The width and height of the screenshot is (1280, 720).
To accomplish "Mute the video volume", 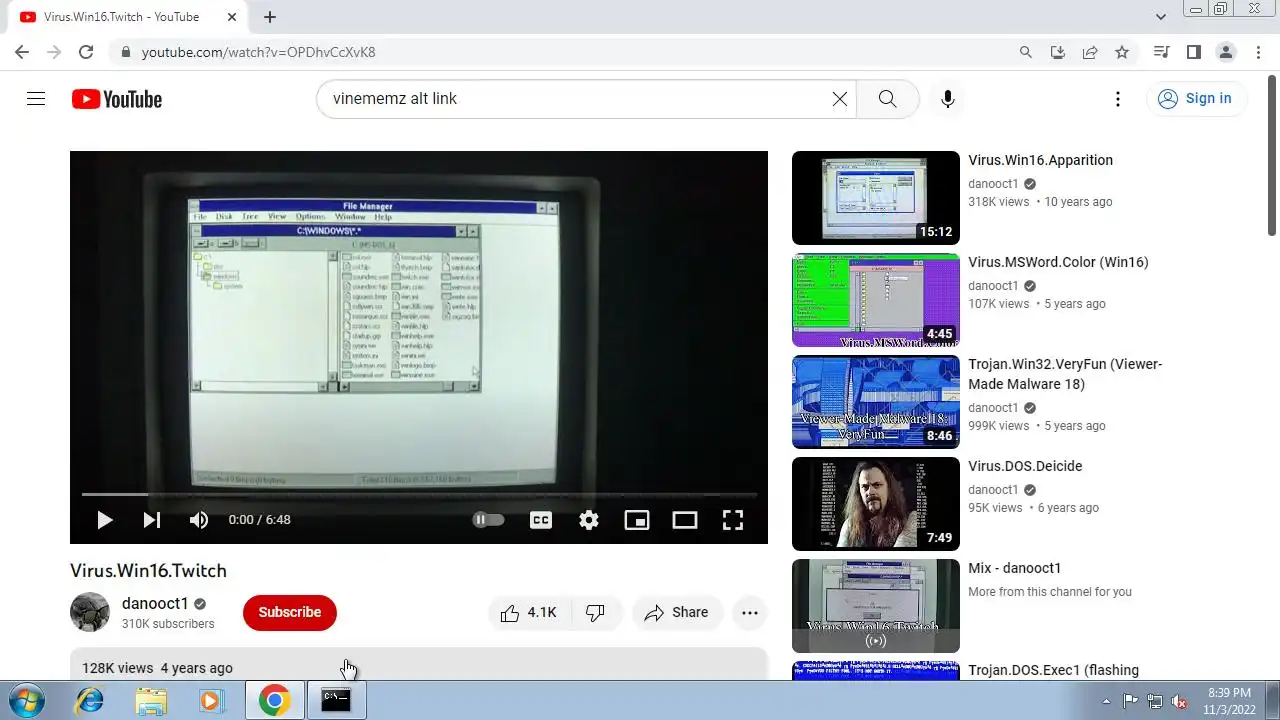I will click(x=199, y=520).
